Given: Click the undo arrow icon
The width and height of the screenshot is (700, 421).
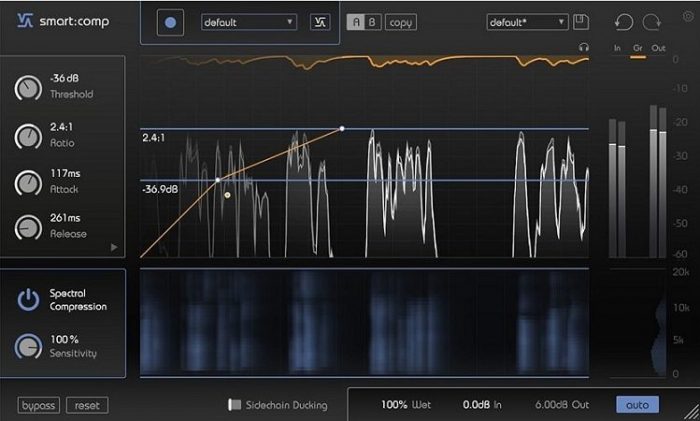Looking at the screenshot, I should 626,22.
